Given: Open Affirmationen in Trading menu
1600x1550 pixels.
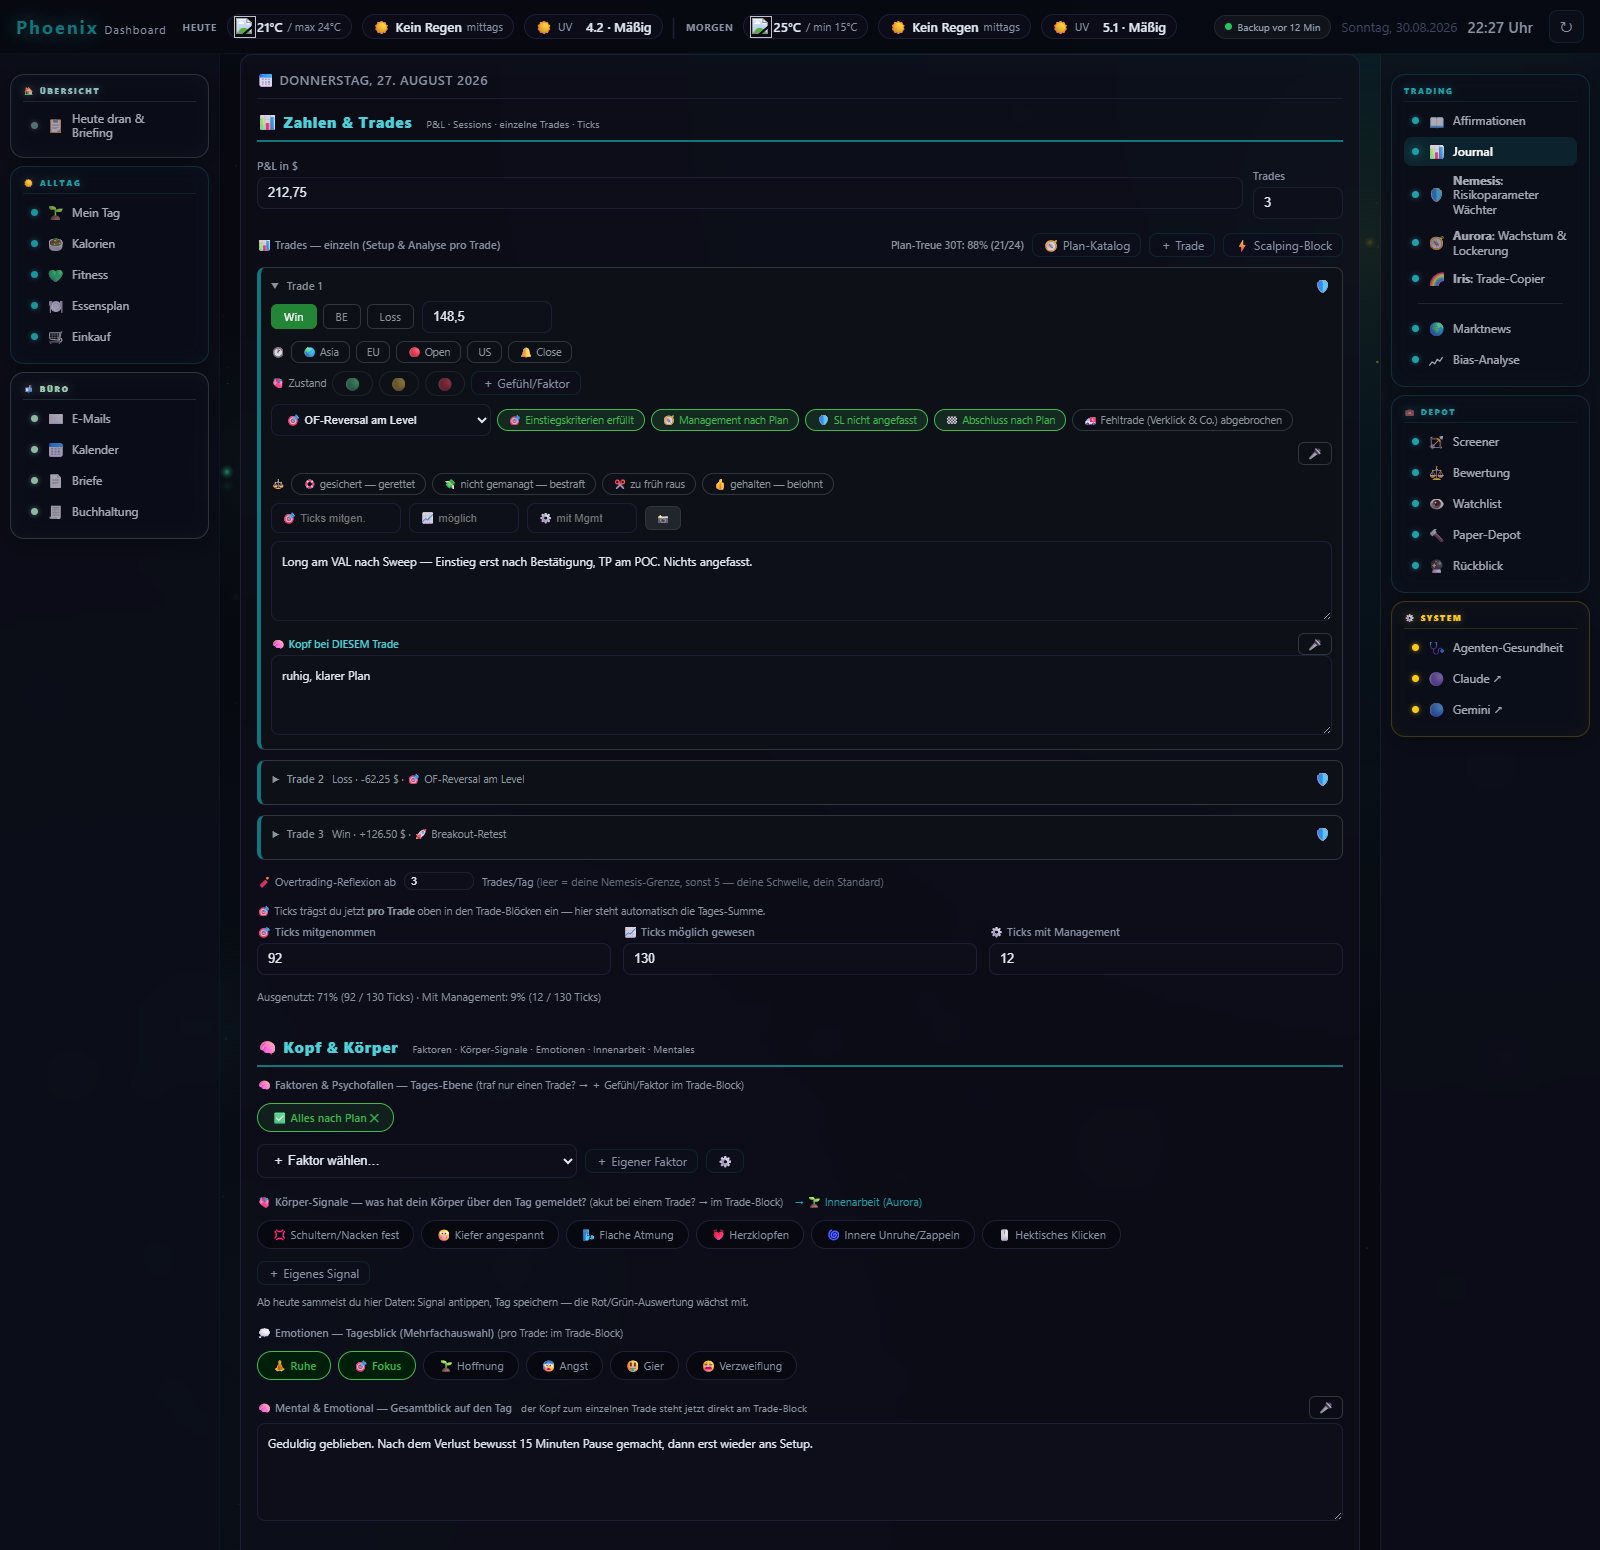Looking at the screenshot, I should coord(1490,121).
